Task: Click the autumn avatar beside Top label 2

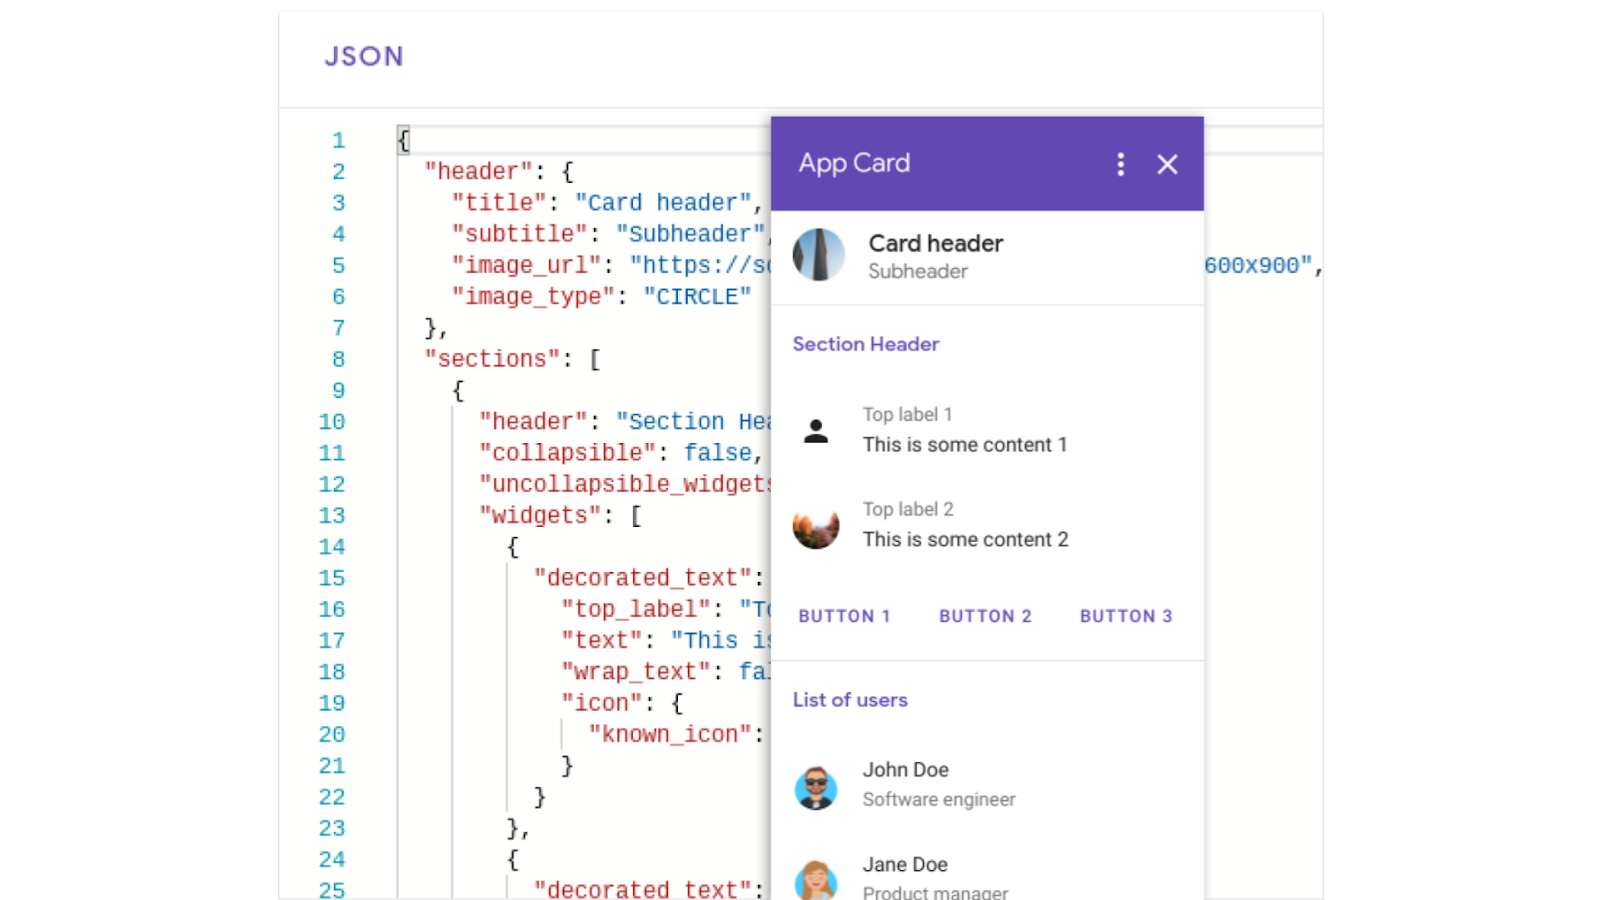Action: click(x=816, y=526)
